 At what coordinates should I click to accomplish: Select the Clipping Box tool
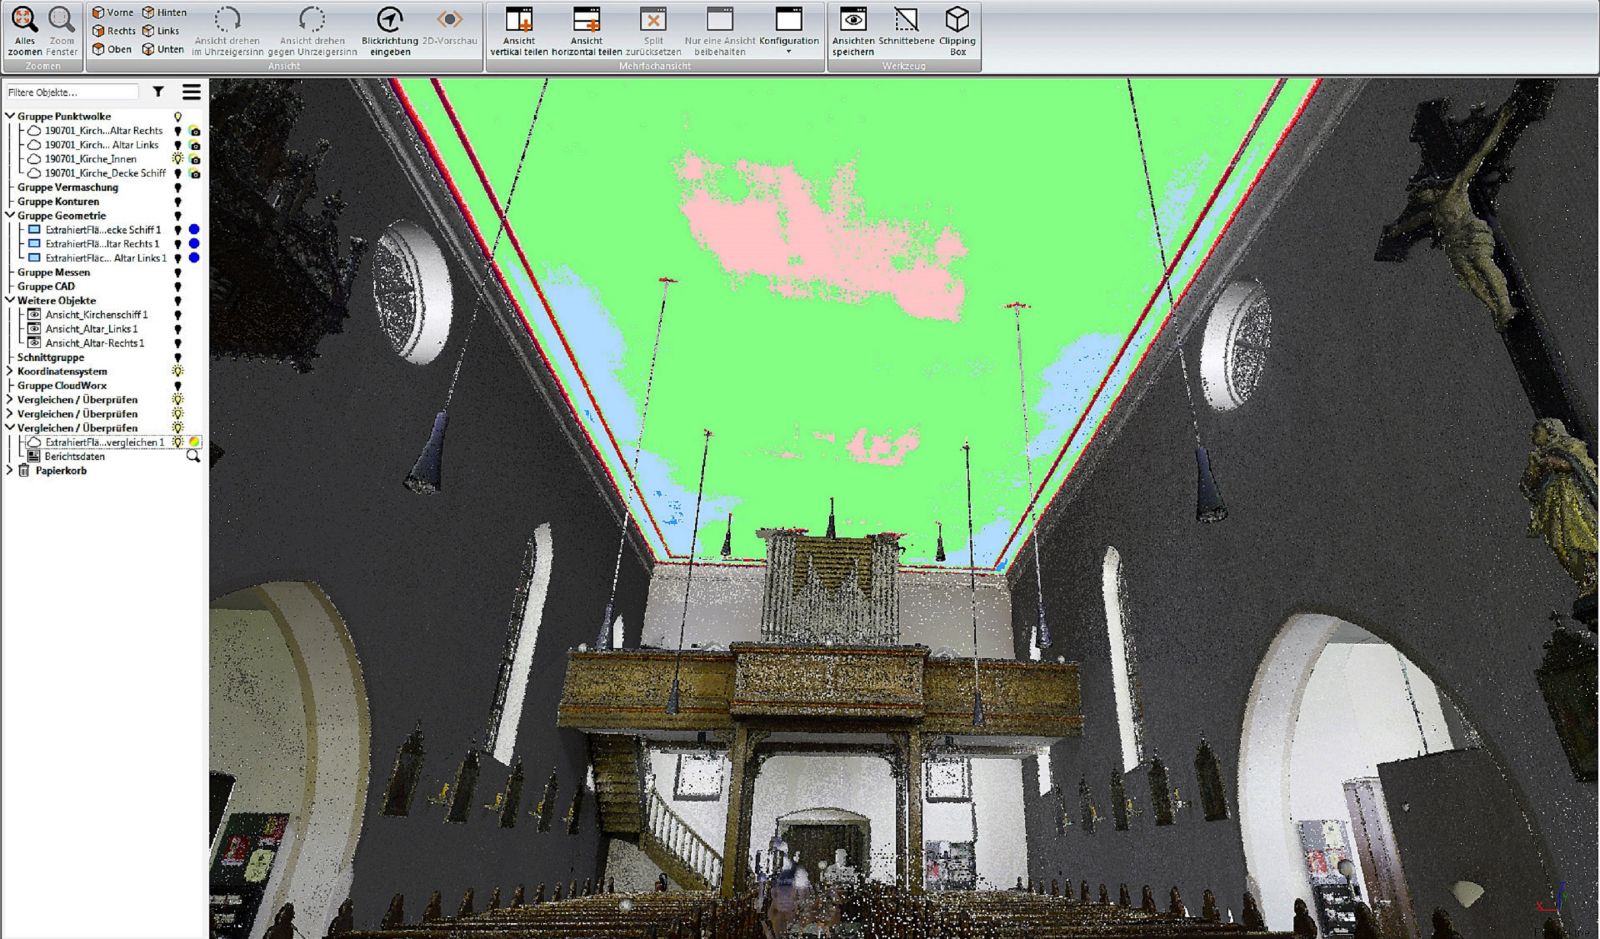[957, 20]
